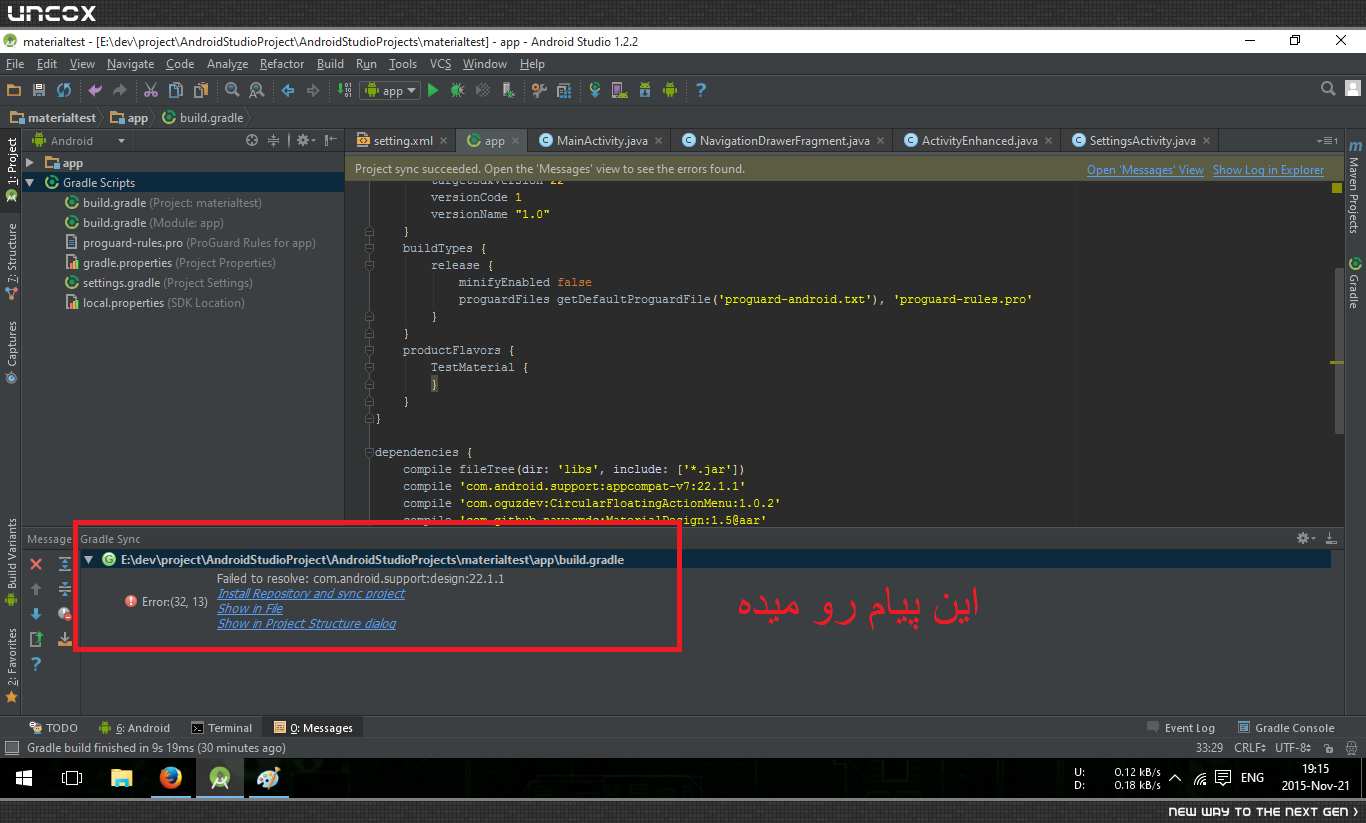Toggle the Gradle side panel on right

coord(1354,284)
